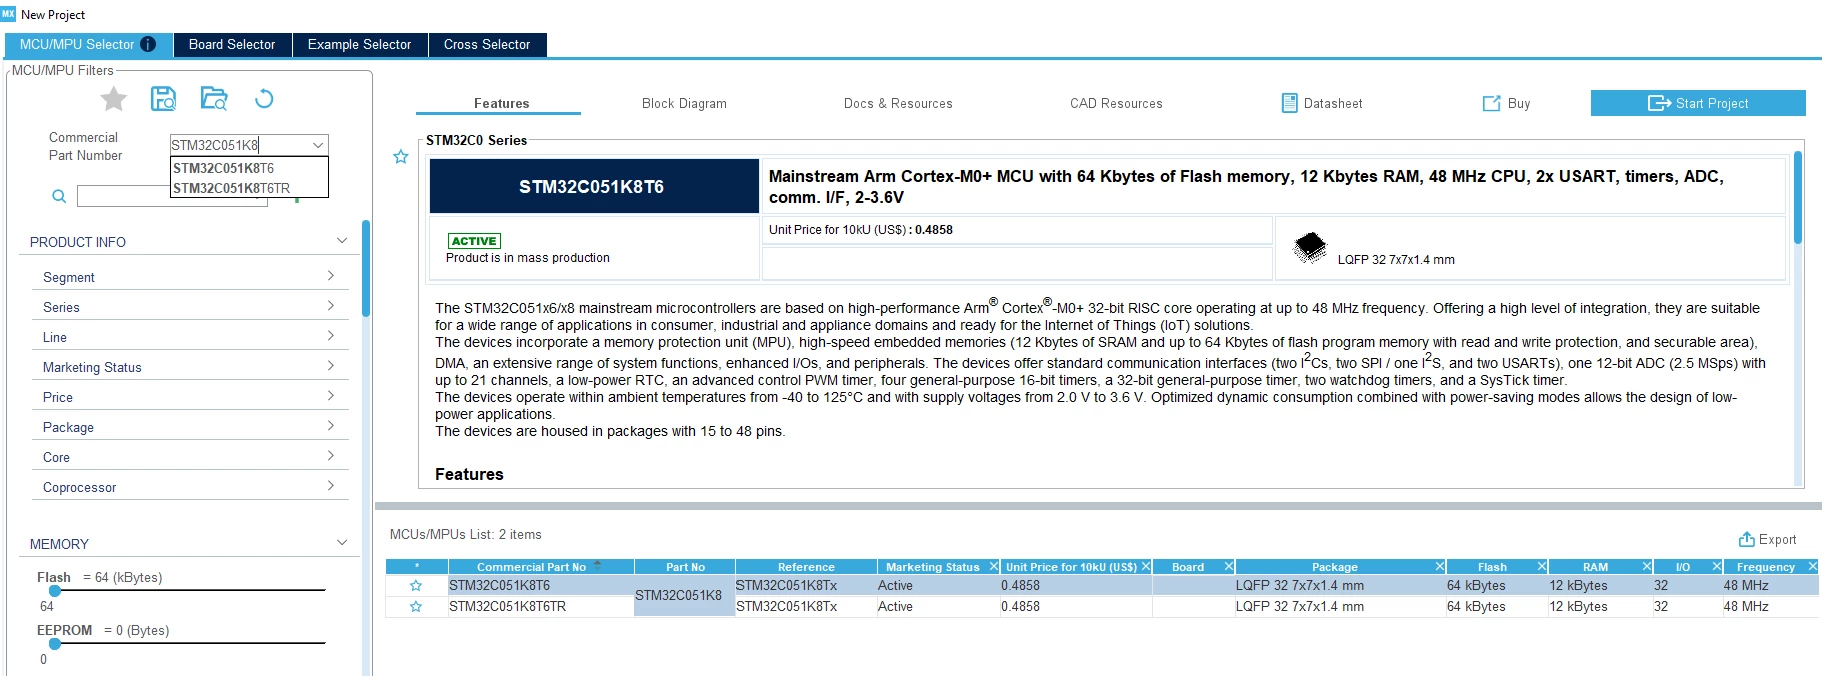Sort by Commercial Part No column header

[541, 566]
